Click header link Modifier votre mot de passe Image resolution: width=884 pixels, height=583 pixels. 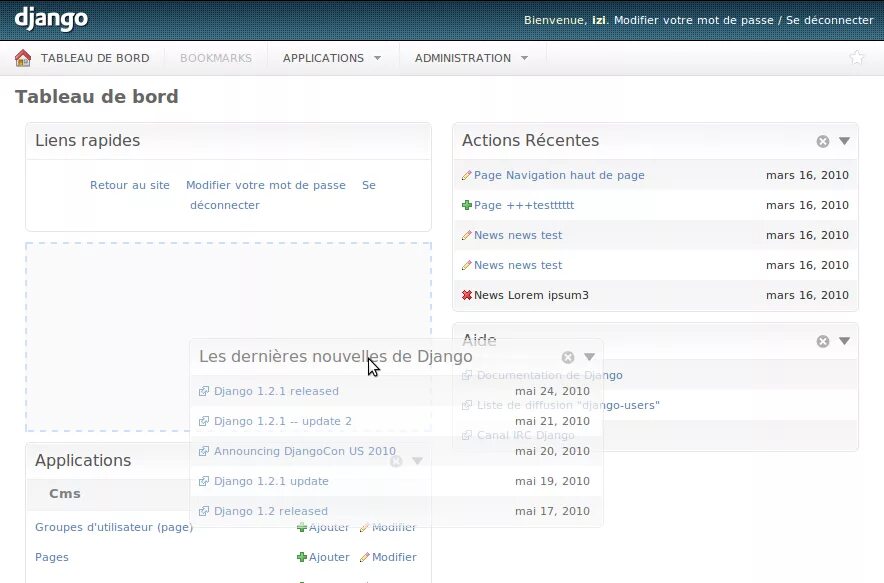coord(693,20)
